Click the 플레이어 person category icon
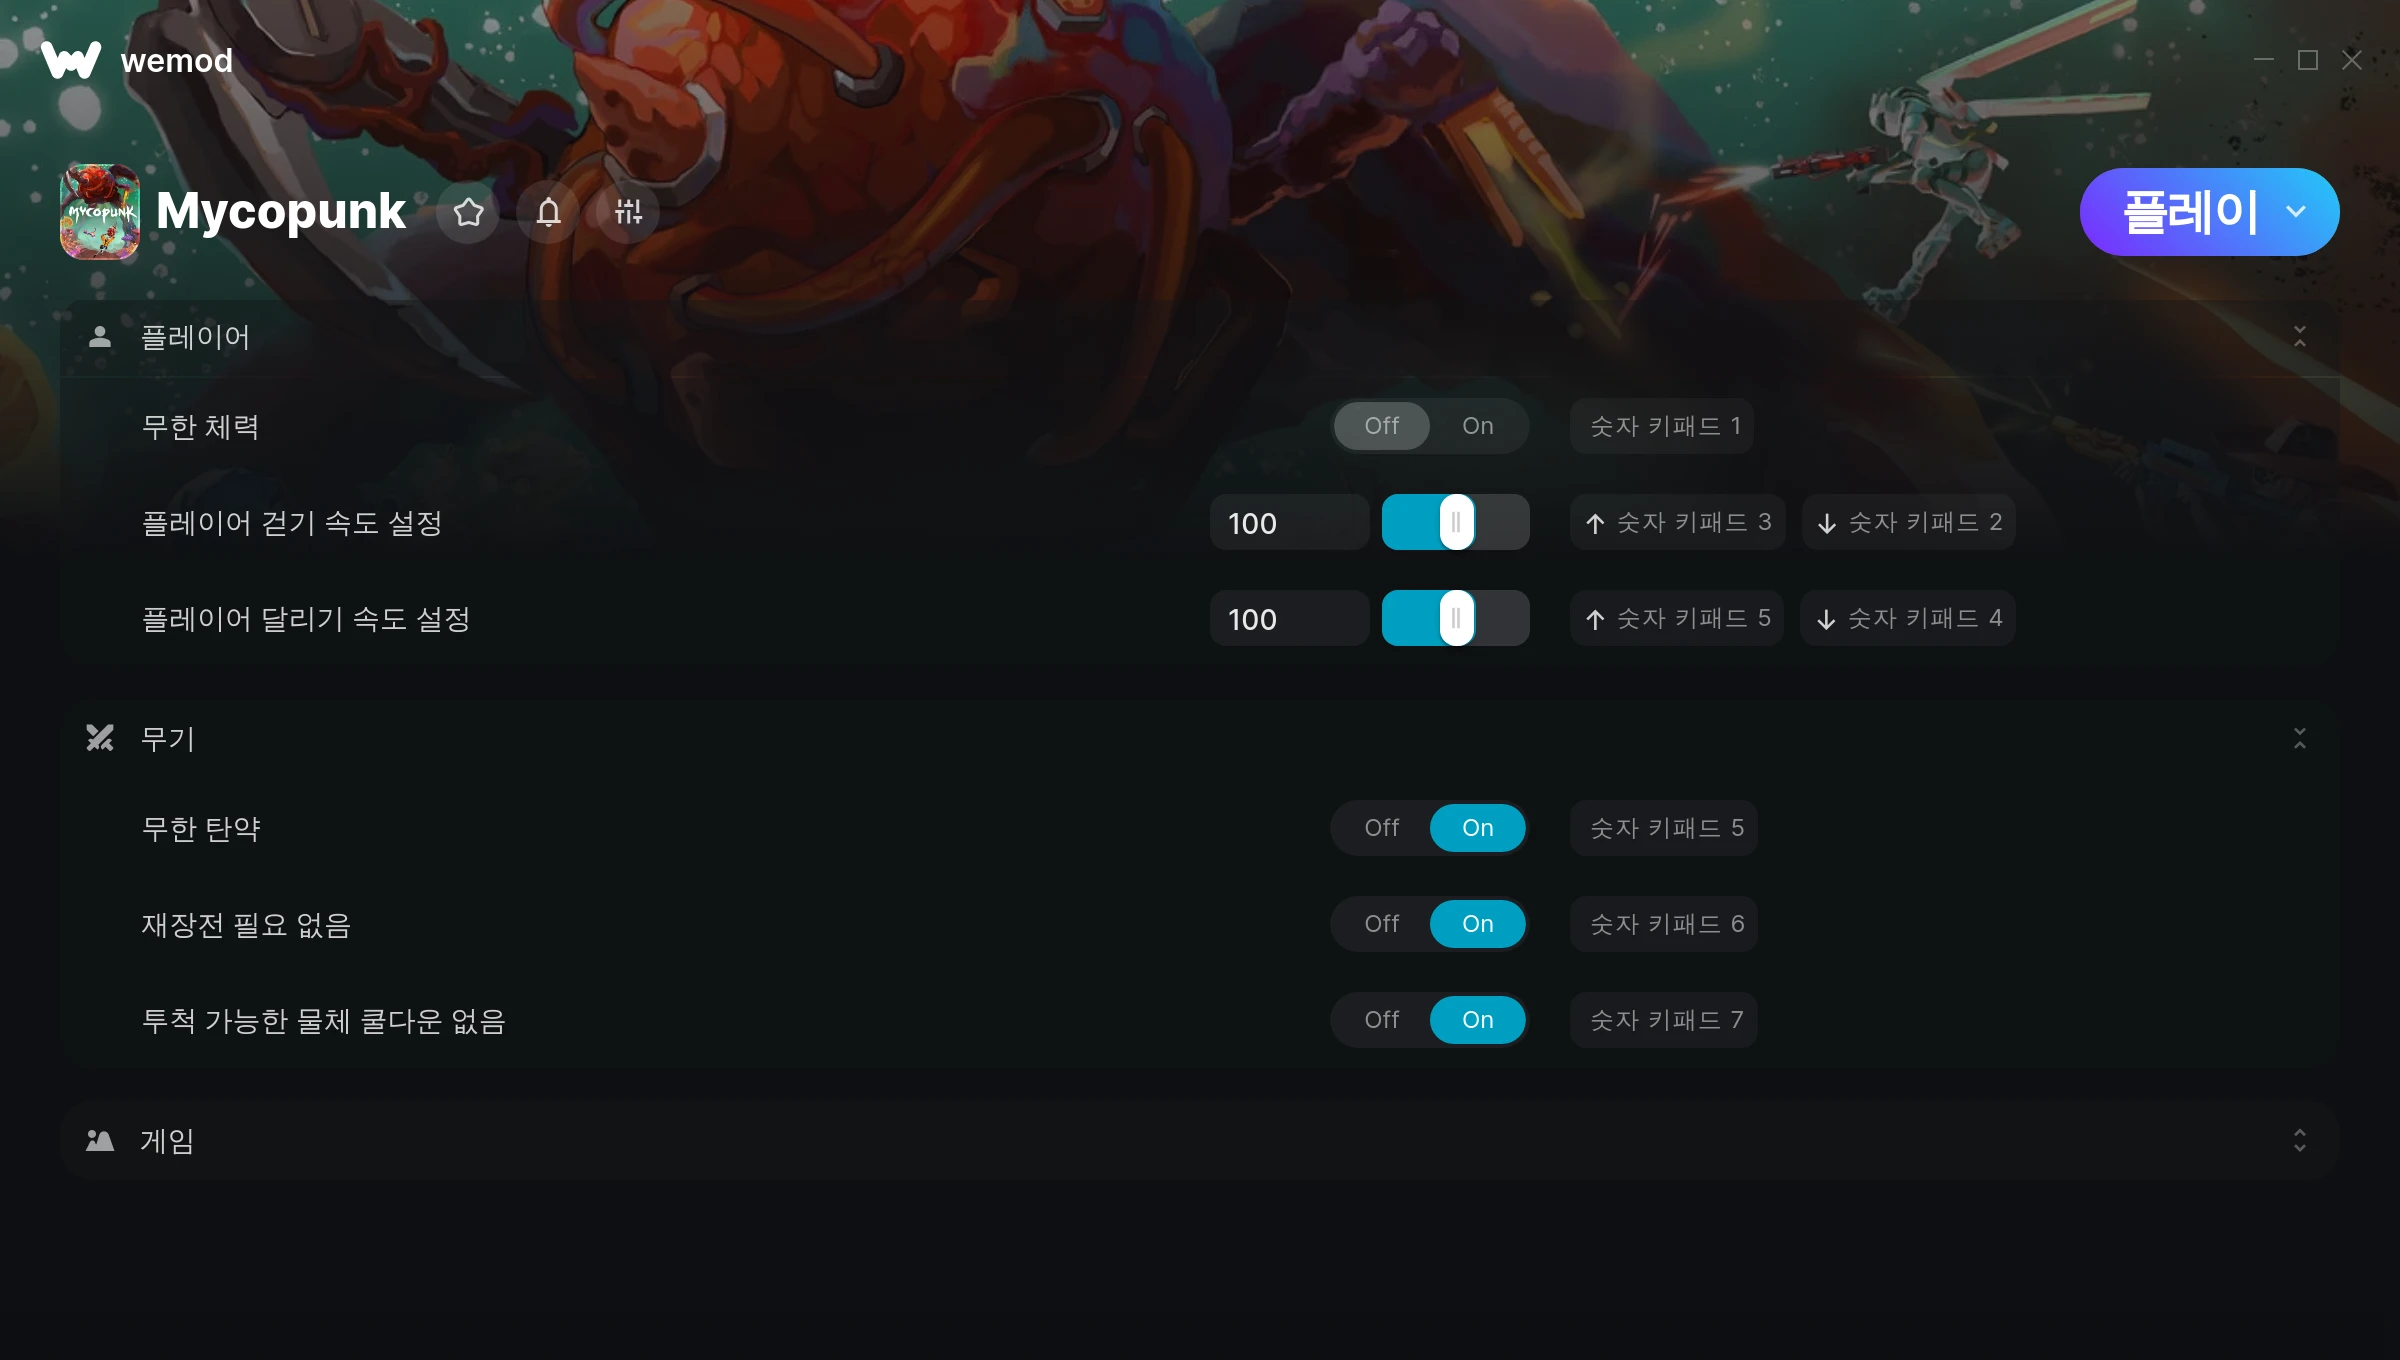The width and height of the screenshot is (2400, 1360). pyautogui.click(x=100, y=337)
